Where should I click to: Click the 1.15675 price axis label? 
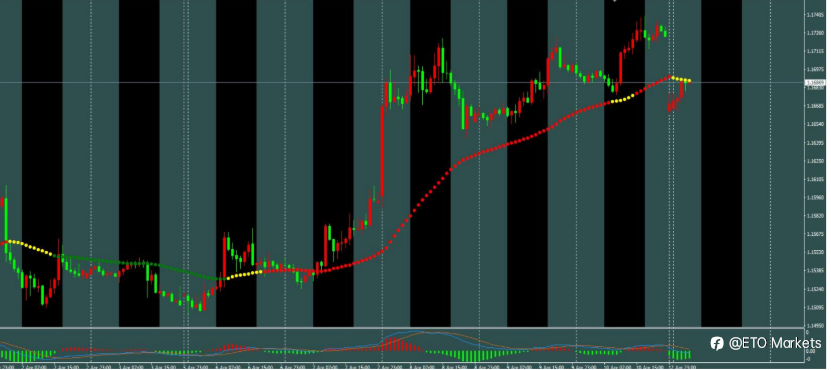pyautogui.click(x=815, y=234)
